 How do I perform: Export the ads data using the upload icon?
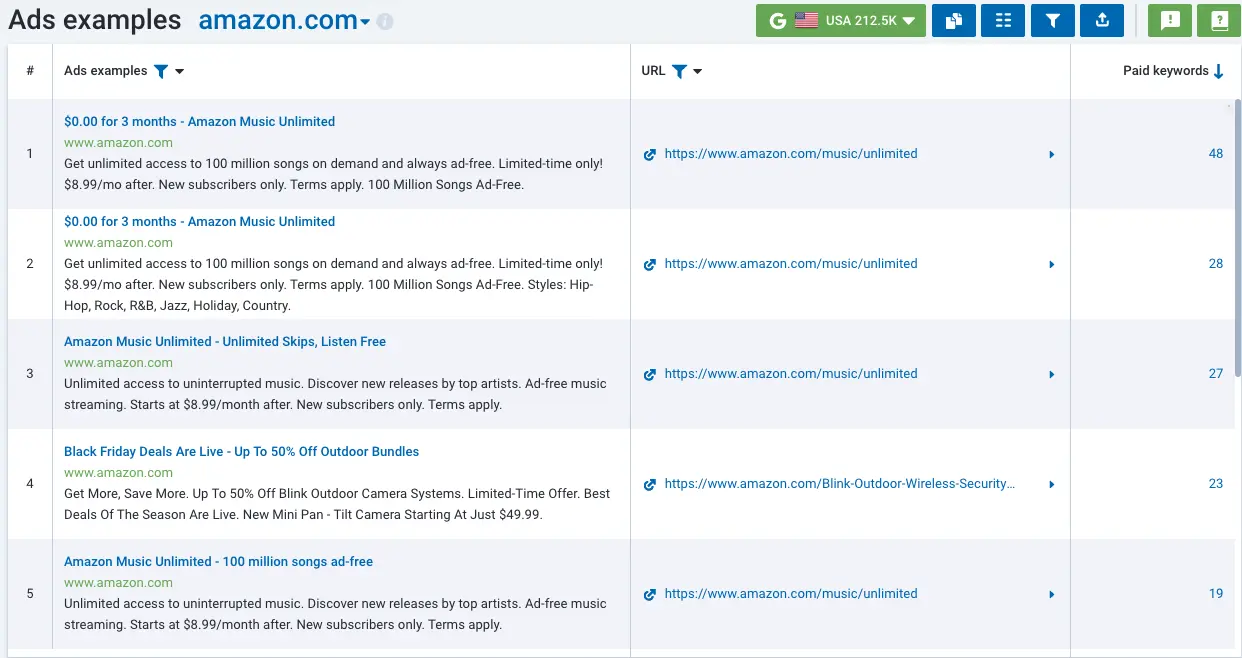point(1102,20)
